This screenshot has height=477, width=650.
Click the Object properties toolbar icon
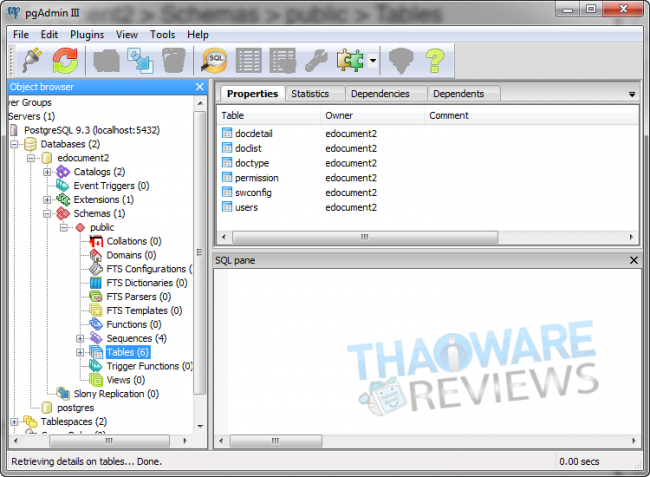(x=107, y=61)
